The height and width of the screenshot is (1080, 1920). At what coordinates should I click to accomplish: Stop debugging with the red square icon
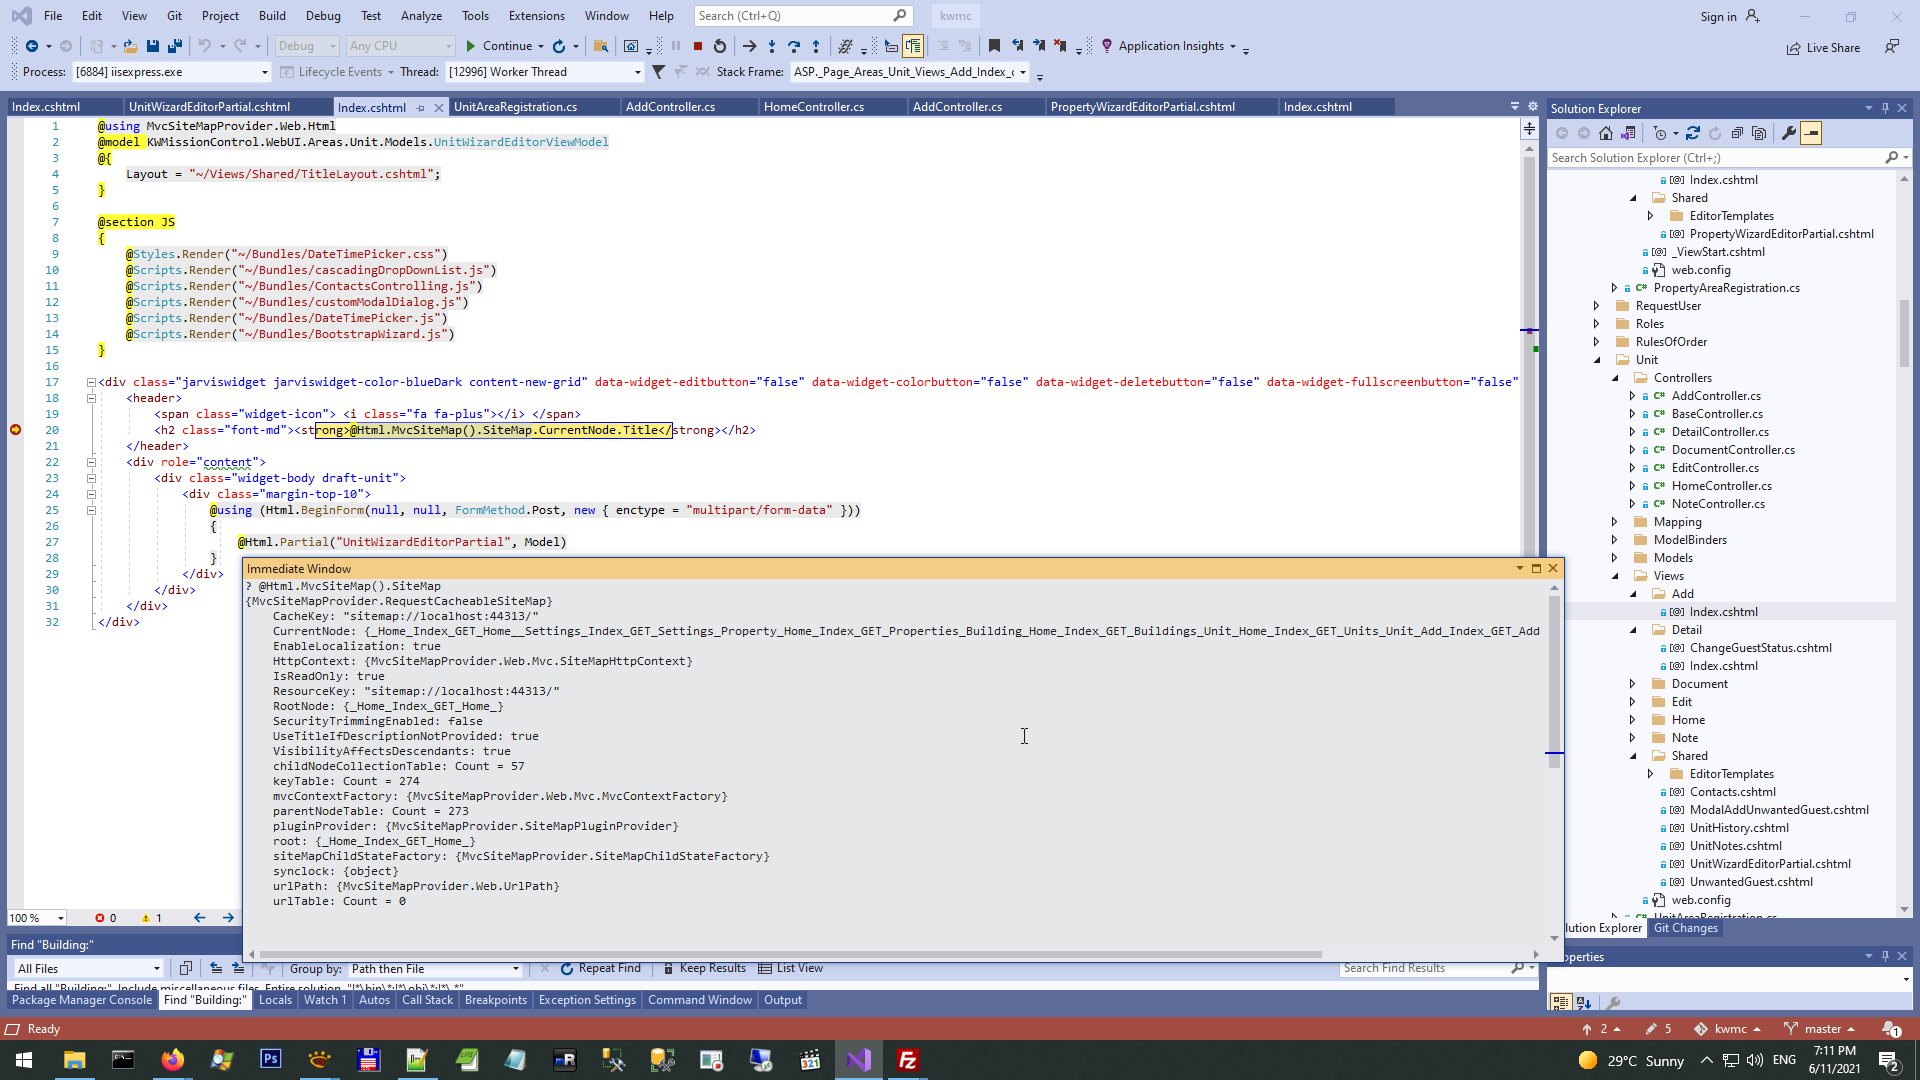(698, 46)
